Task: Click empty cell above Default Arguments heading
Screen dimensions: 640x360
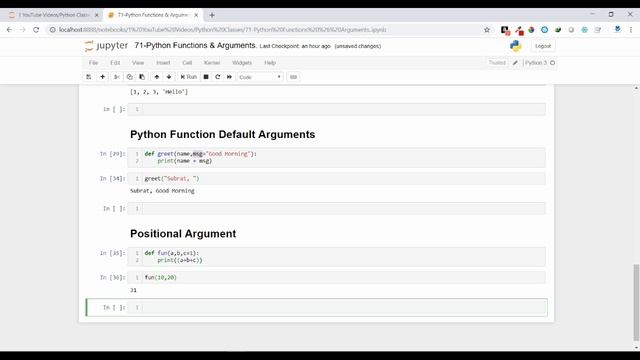Action: (336, 109)
